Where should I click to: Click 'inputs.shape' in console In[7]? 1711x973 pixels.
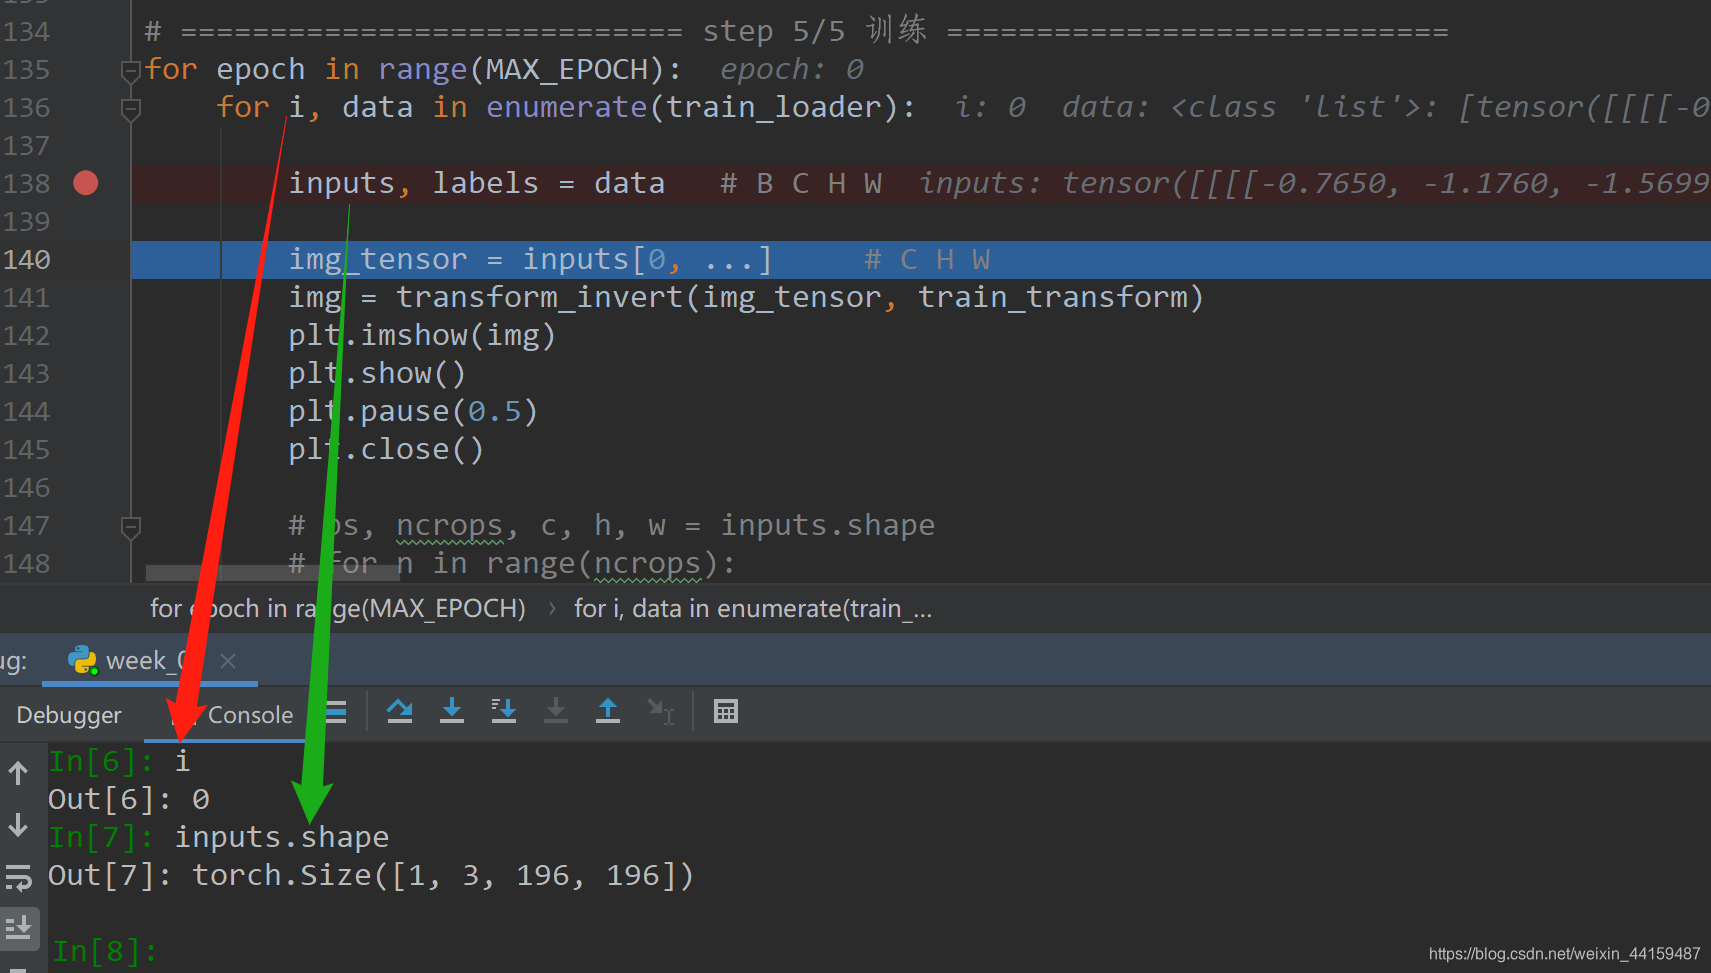pos(282,837)
